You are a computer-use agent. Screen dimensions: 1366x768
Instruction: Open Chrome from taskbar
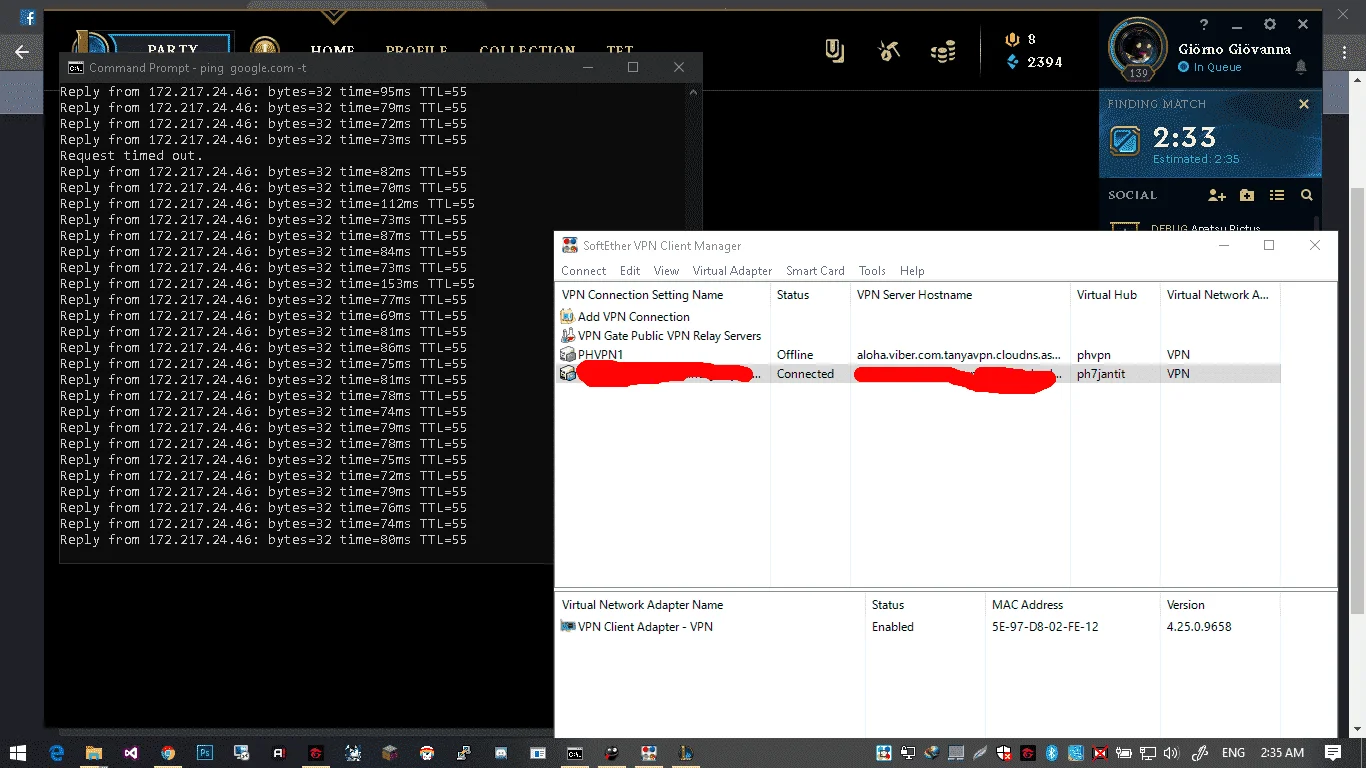(x=168, y=752)
